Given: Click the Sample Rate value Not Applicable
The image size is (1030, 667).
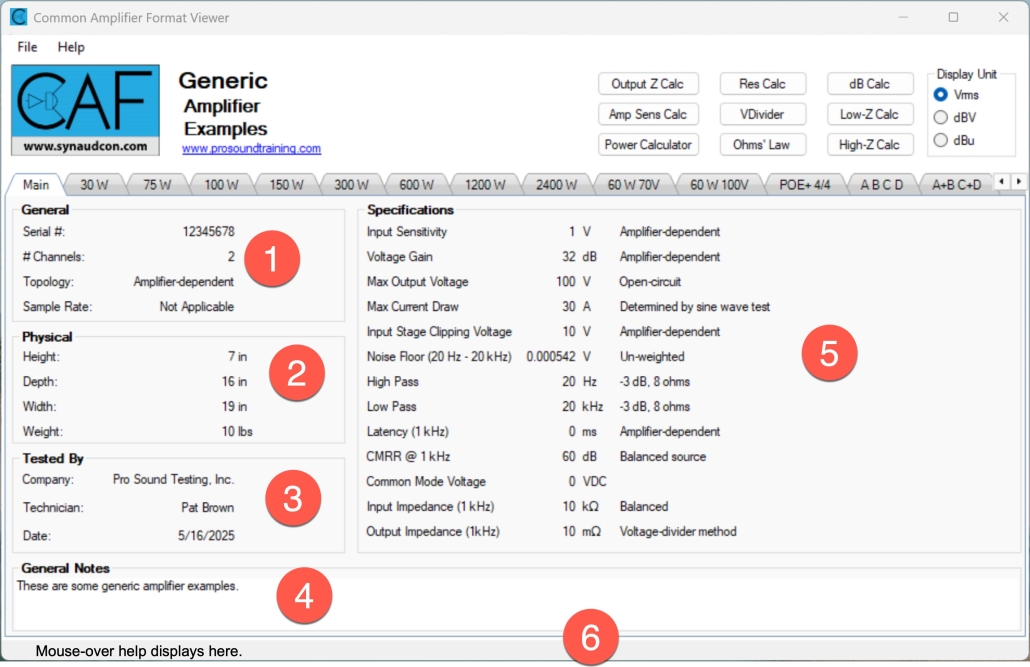Looking at the screenshot, I should click(196, 307).
